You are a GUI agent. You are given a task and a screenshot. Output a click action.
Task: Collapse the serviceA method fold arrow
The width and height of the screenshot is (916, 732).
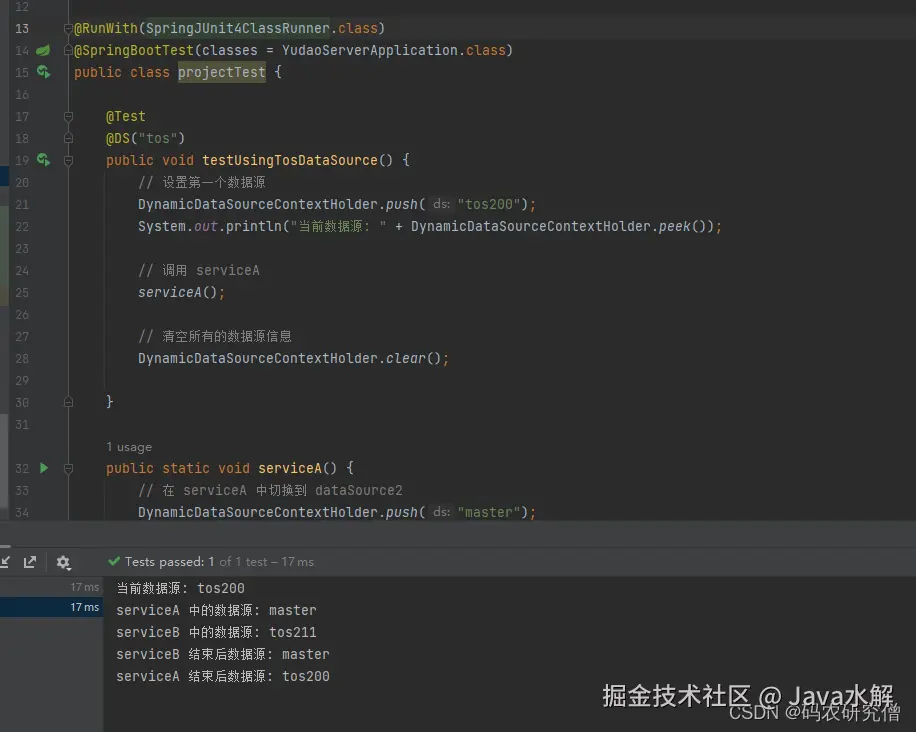(66, 468)
